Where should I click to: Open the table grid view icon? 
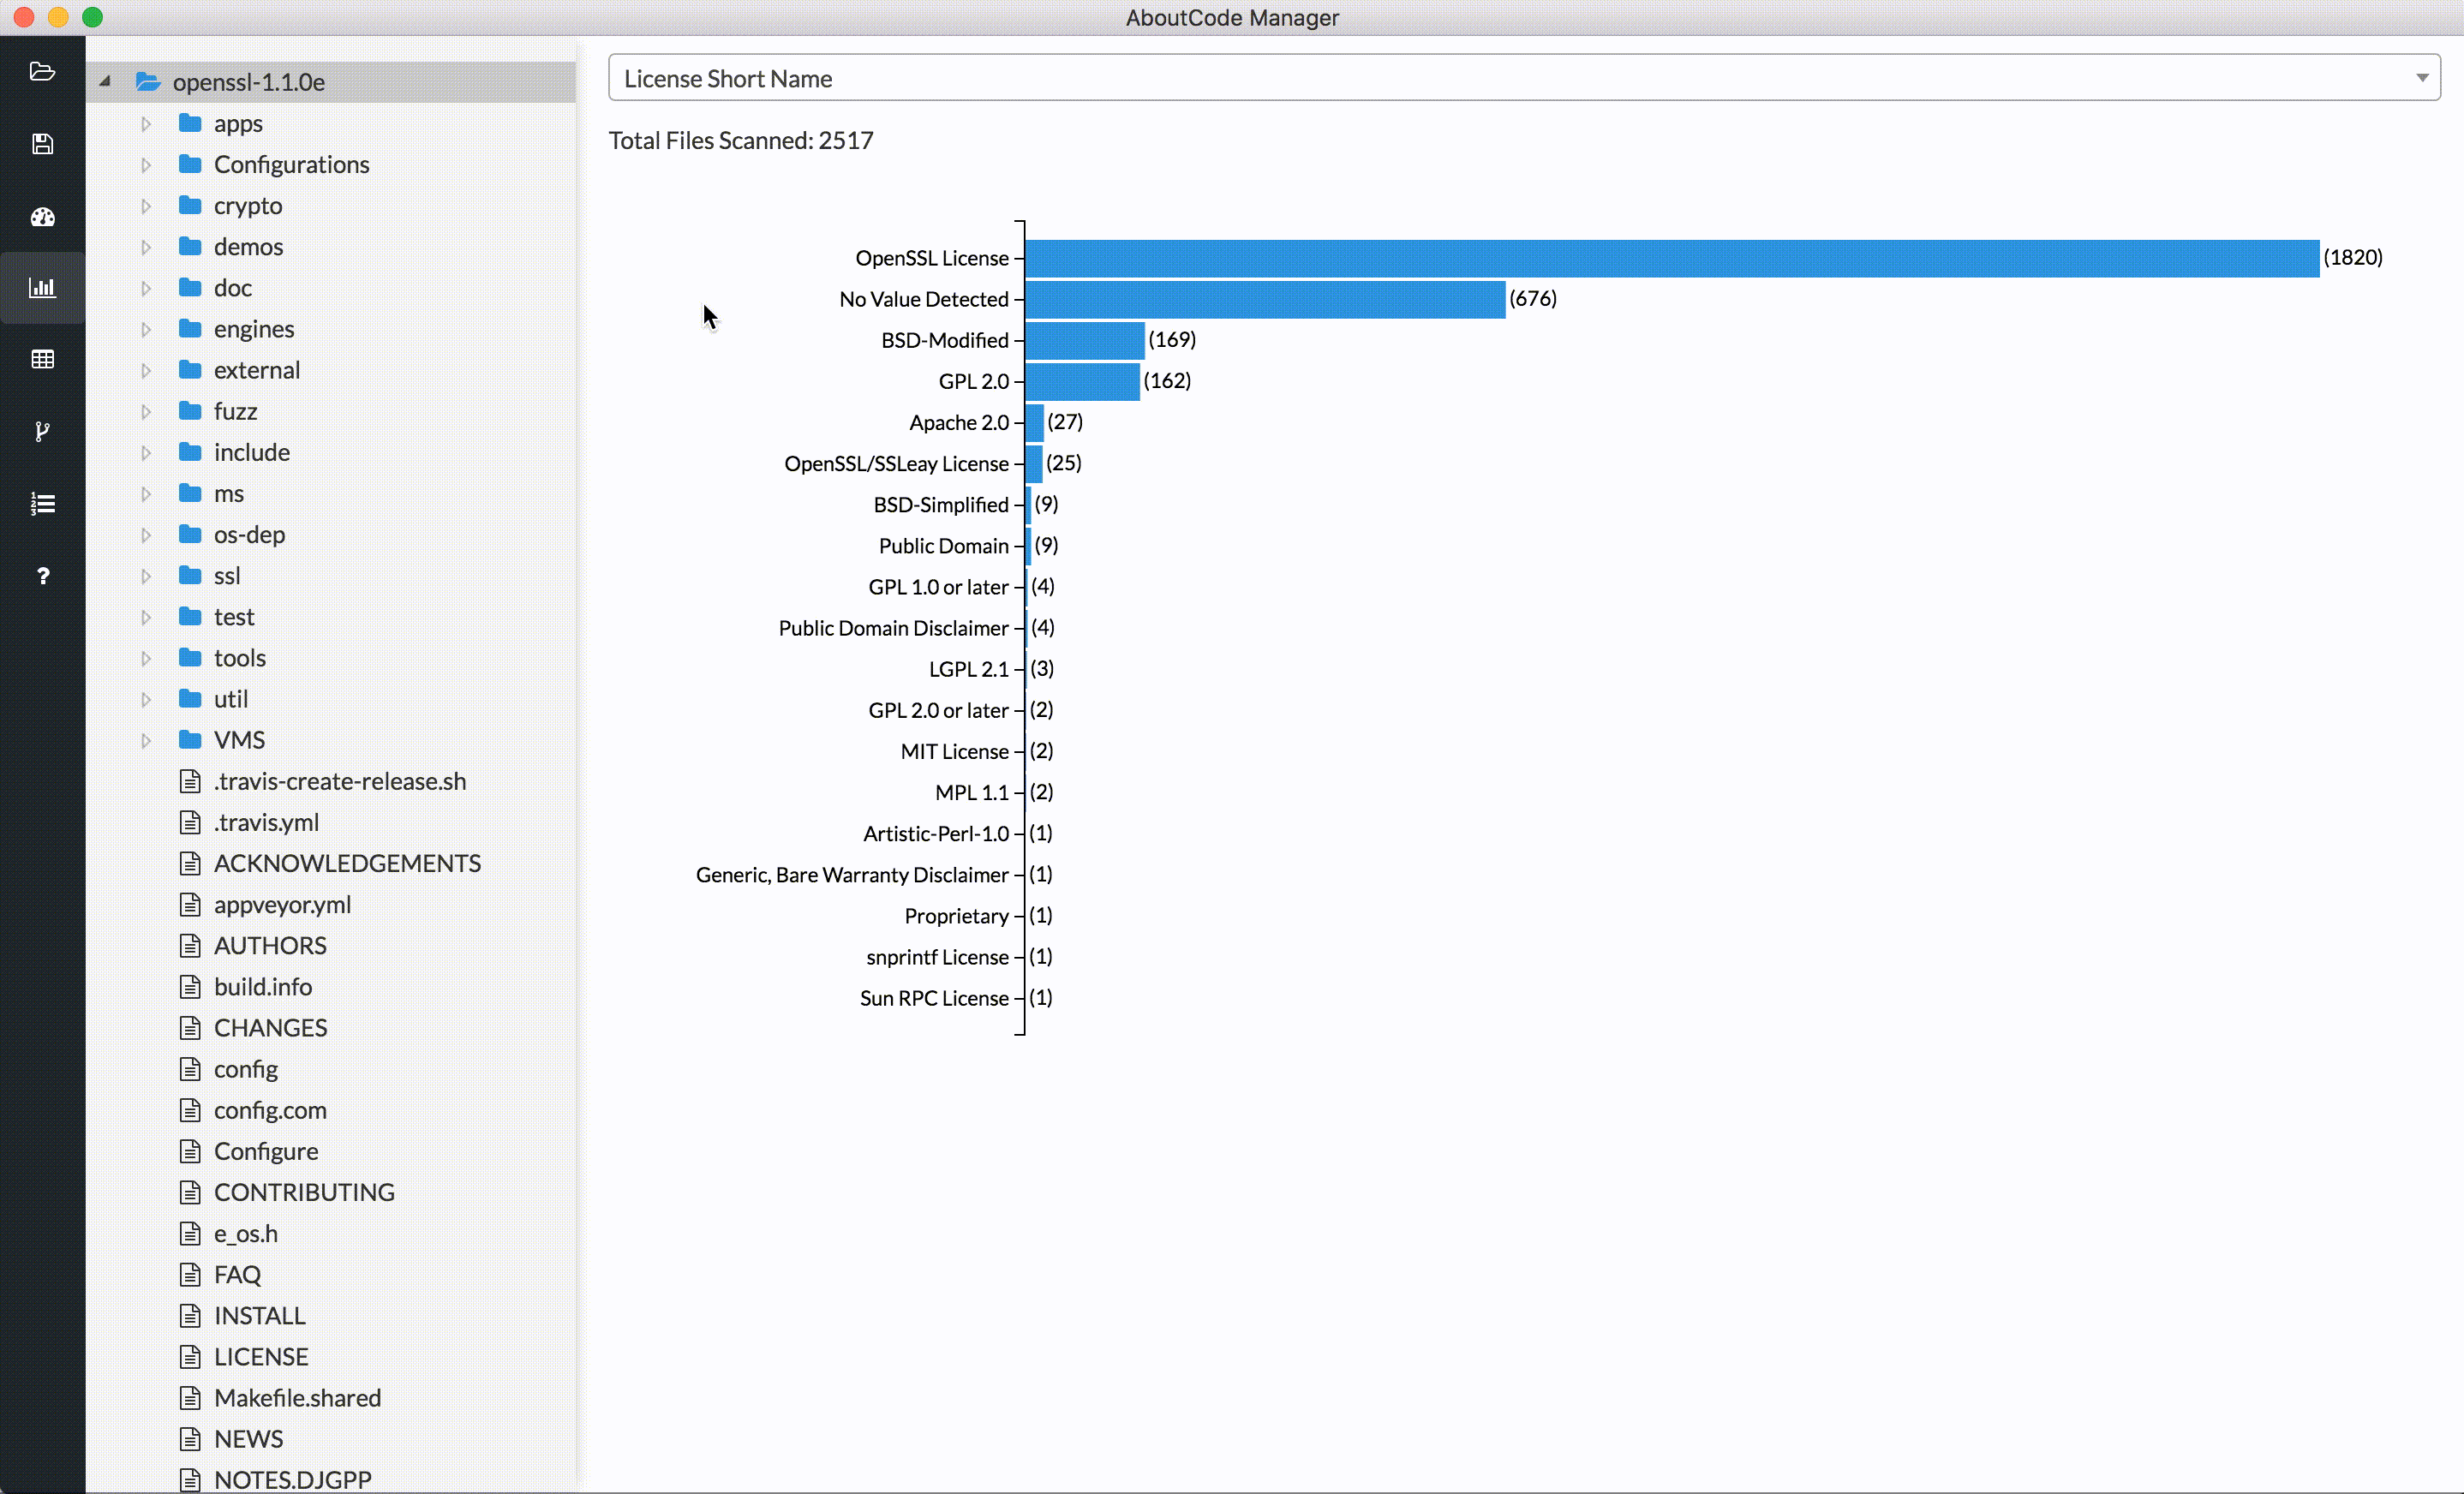(x=42, y=359)
